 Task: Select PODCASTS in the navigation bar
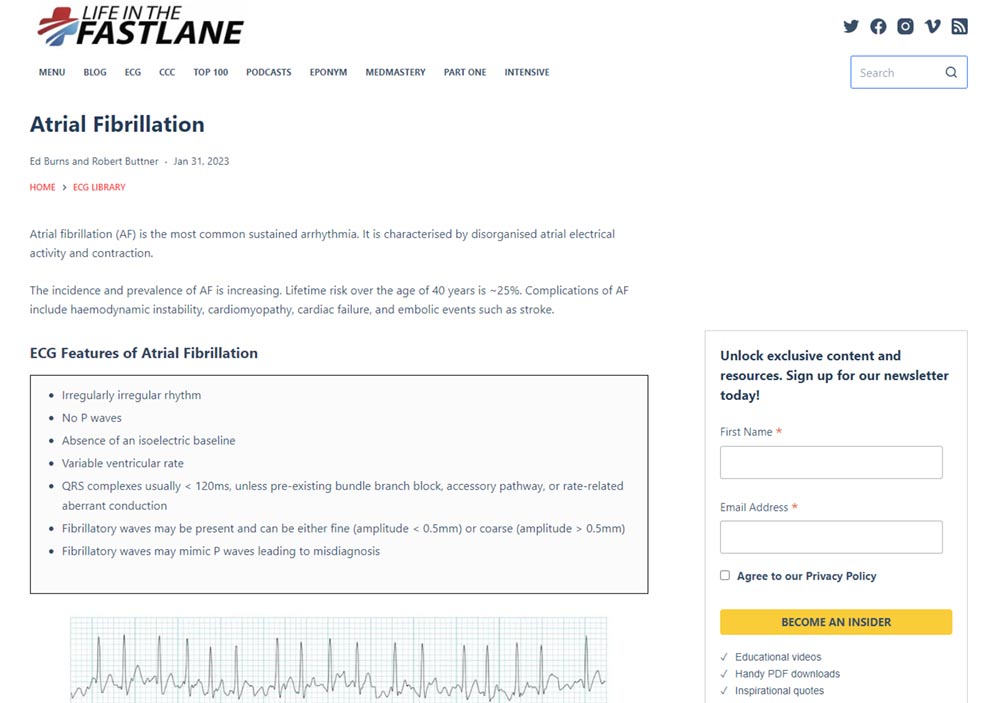269,72
